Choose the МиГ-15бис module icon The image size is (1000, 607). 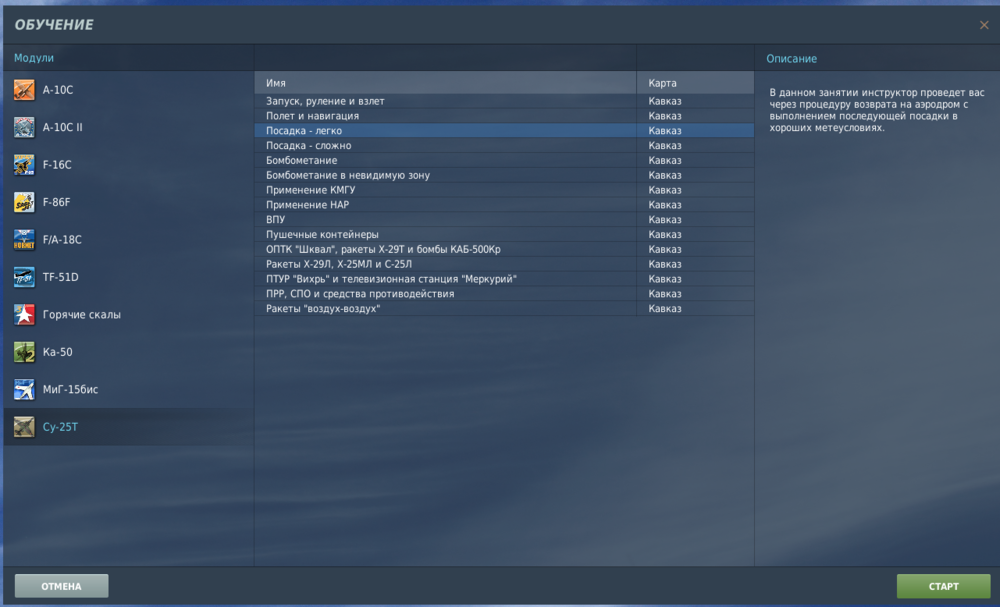click(24, 390)
